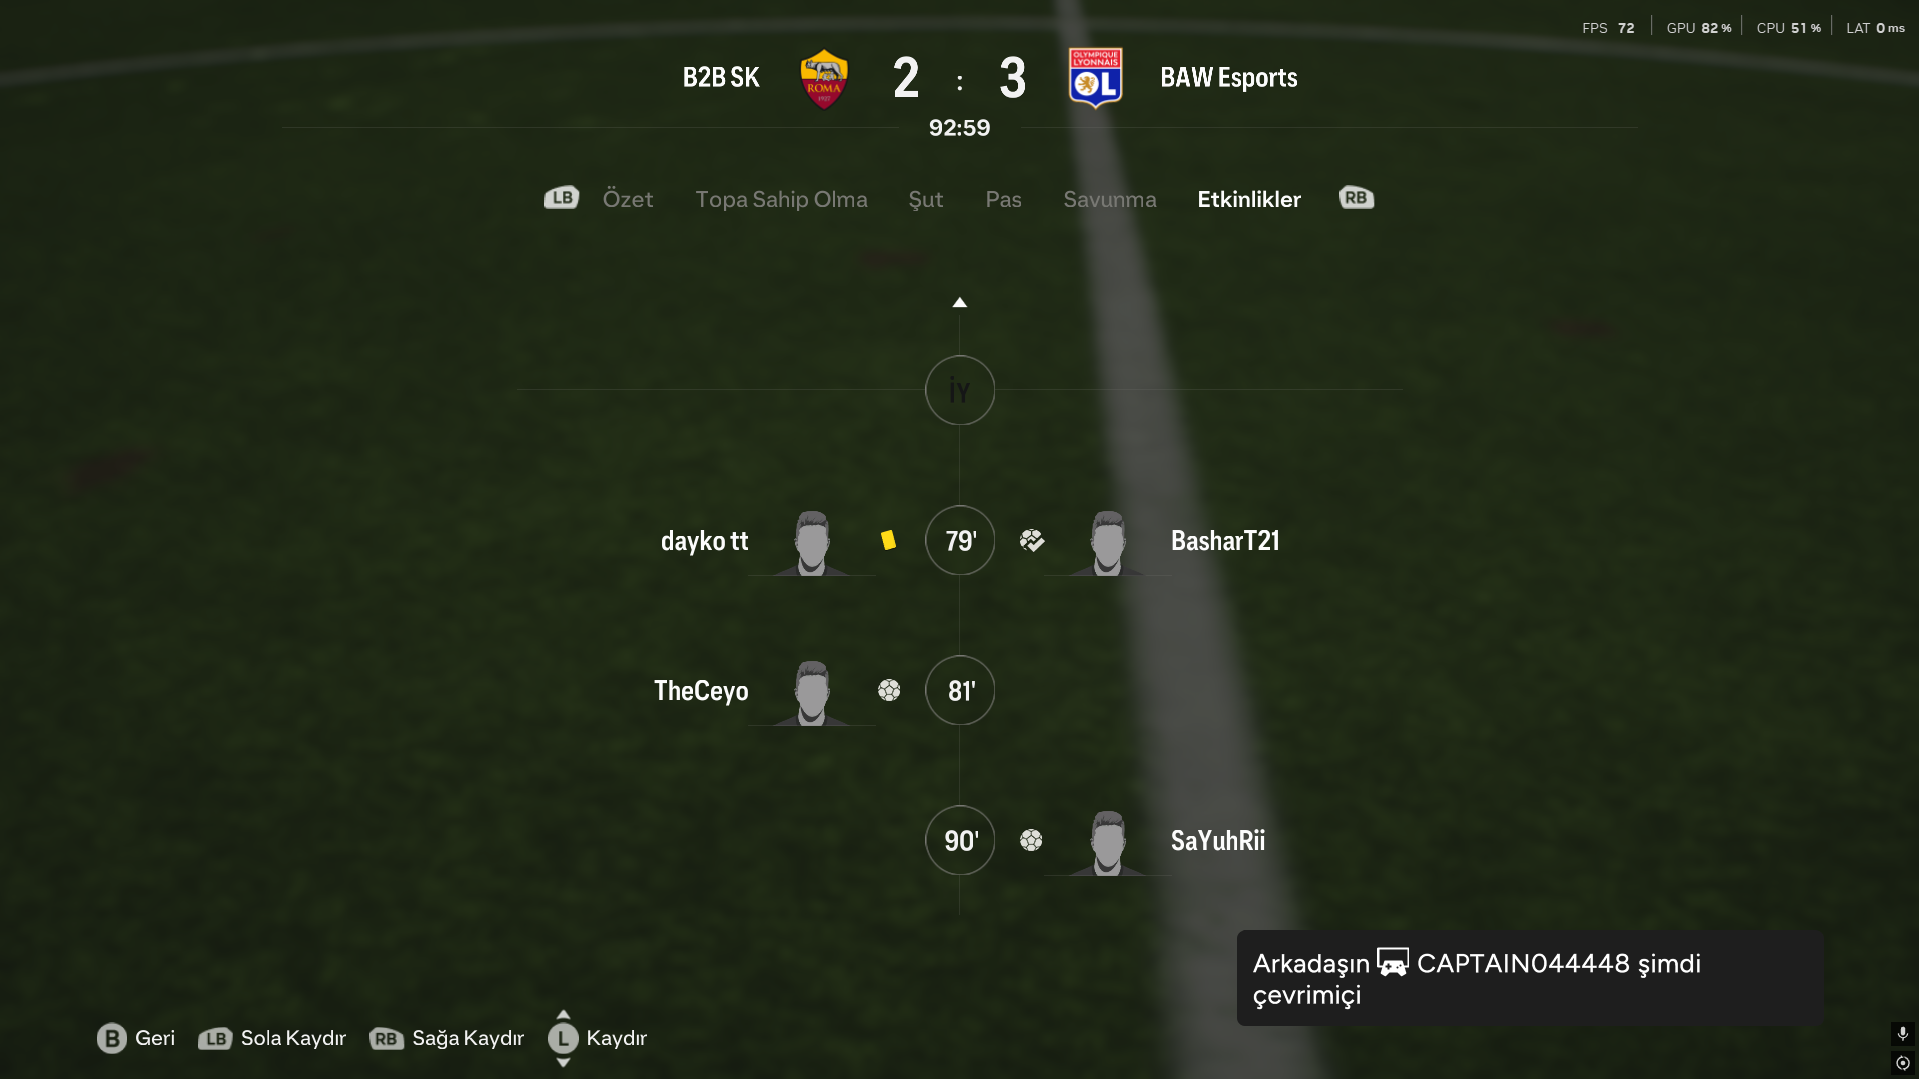
Task: Click the RB bumper icon after Etkinlikler
Action: click(x=1356, y=198)
